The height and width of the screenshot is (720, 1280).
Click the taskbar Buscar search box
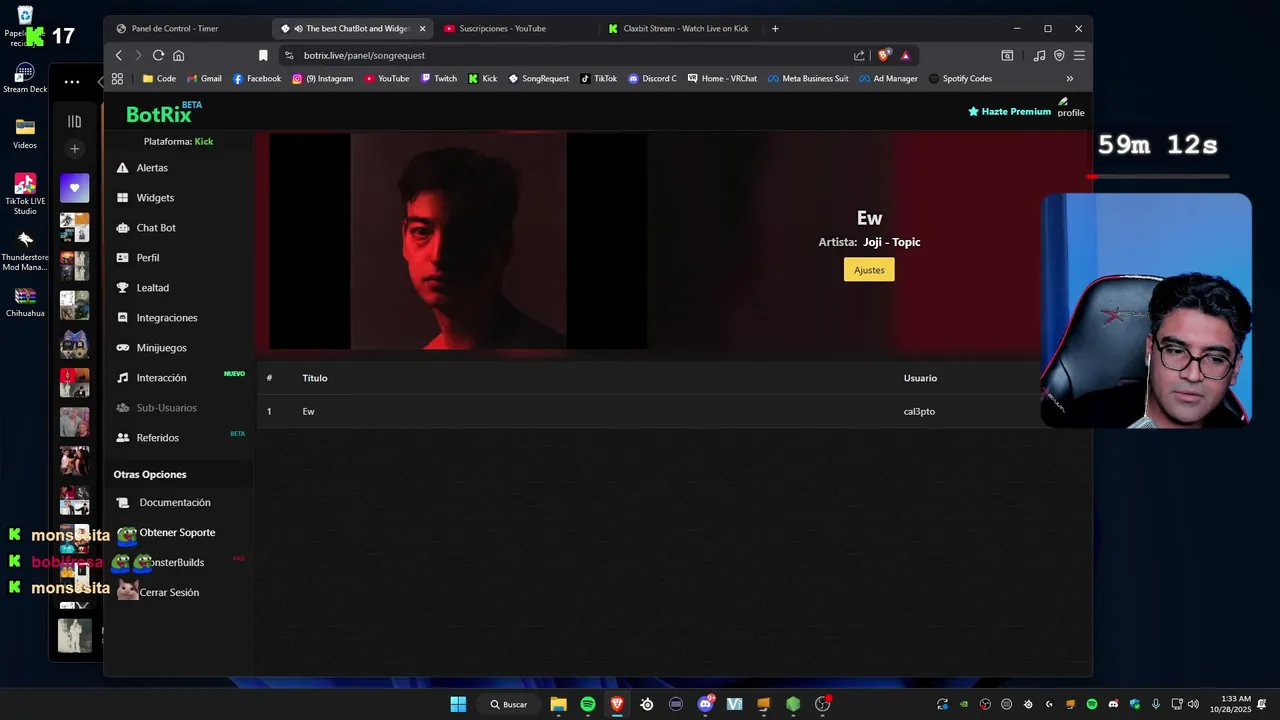tap(509, 704)
